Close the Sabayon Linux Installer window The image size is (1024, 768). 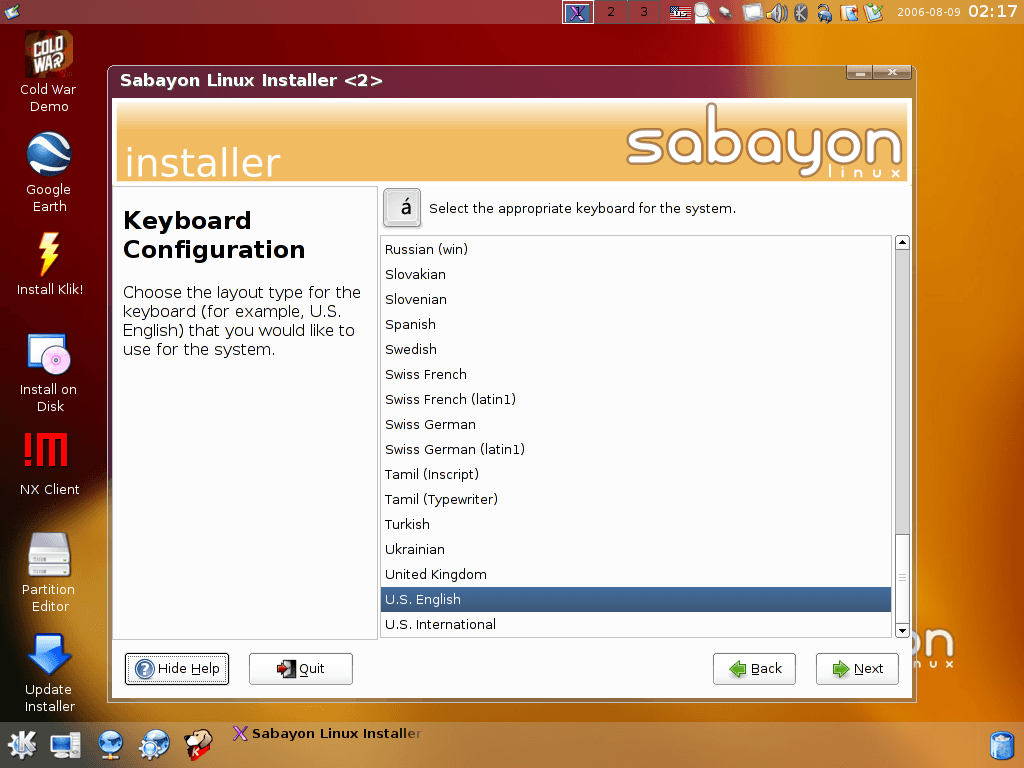point(892,72)
